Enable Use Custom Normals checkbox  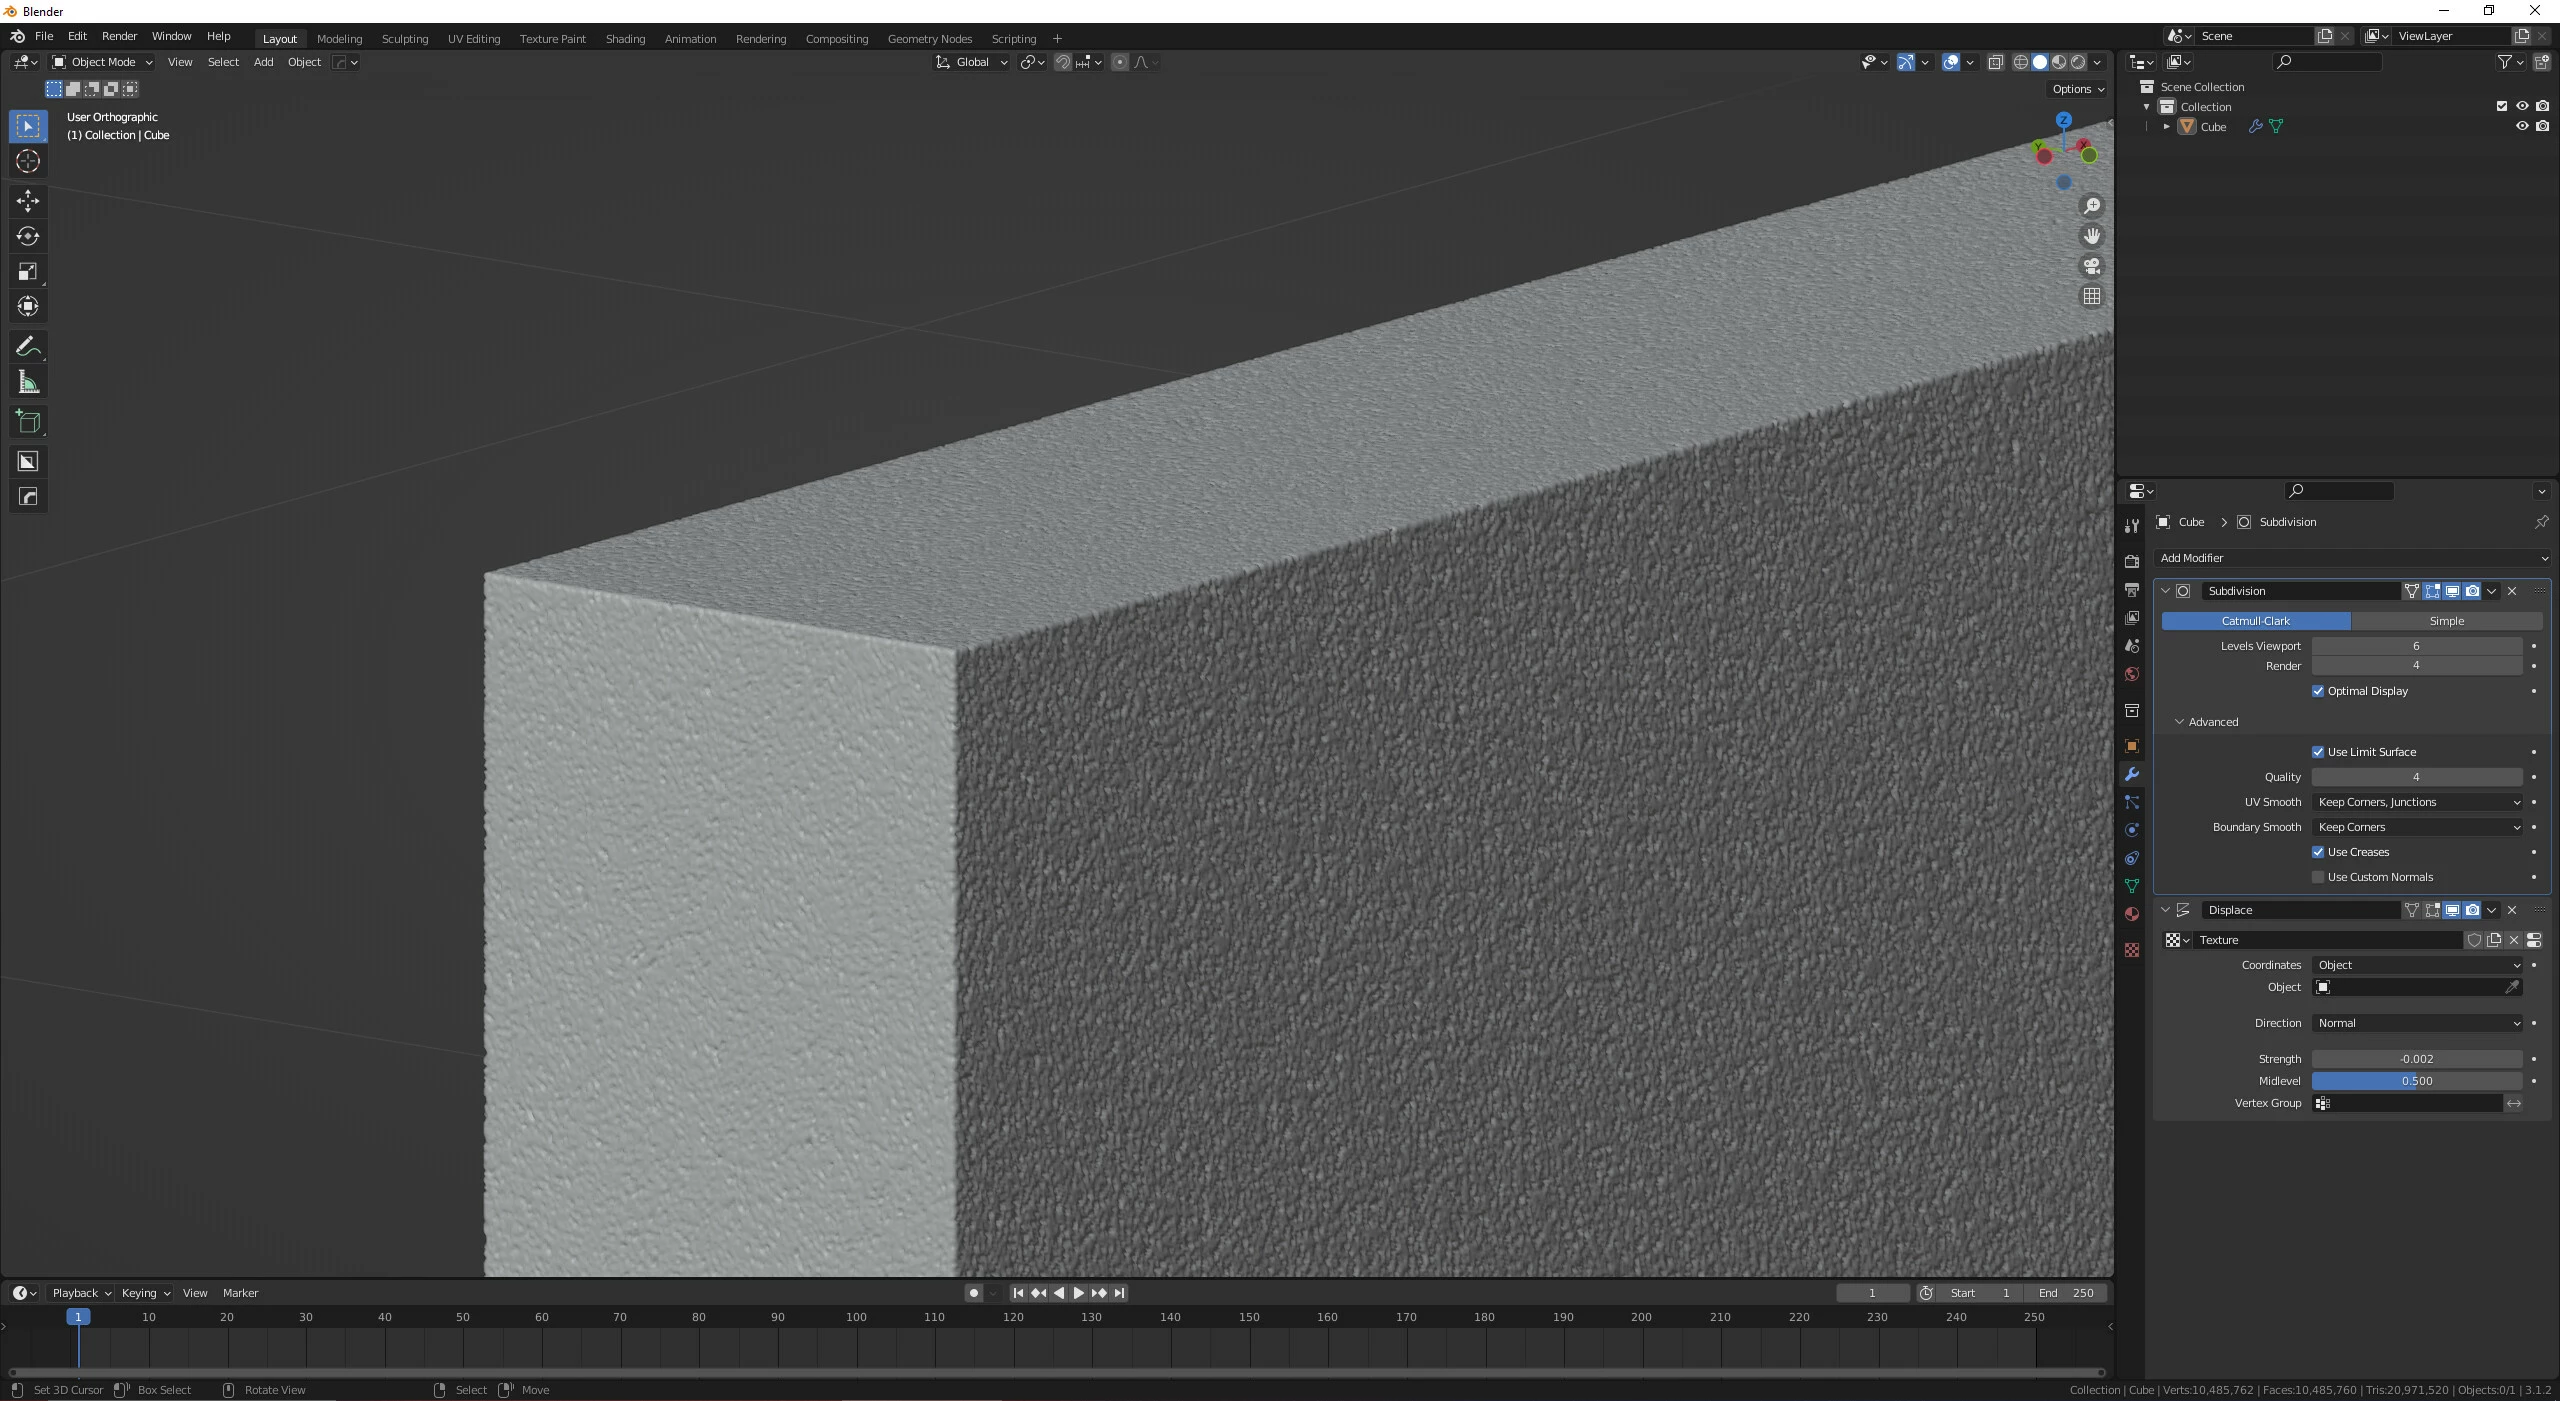2318,877
